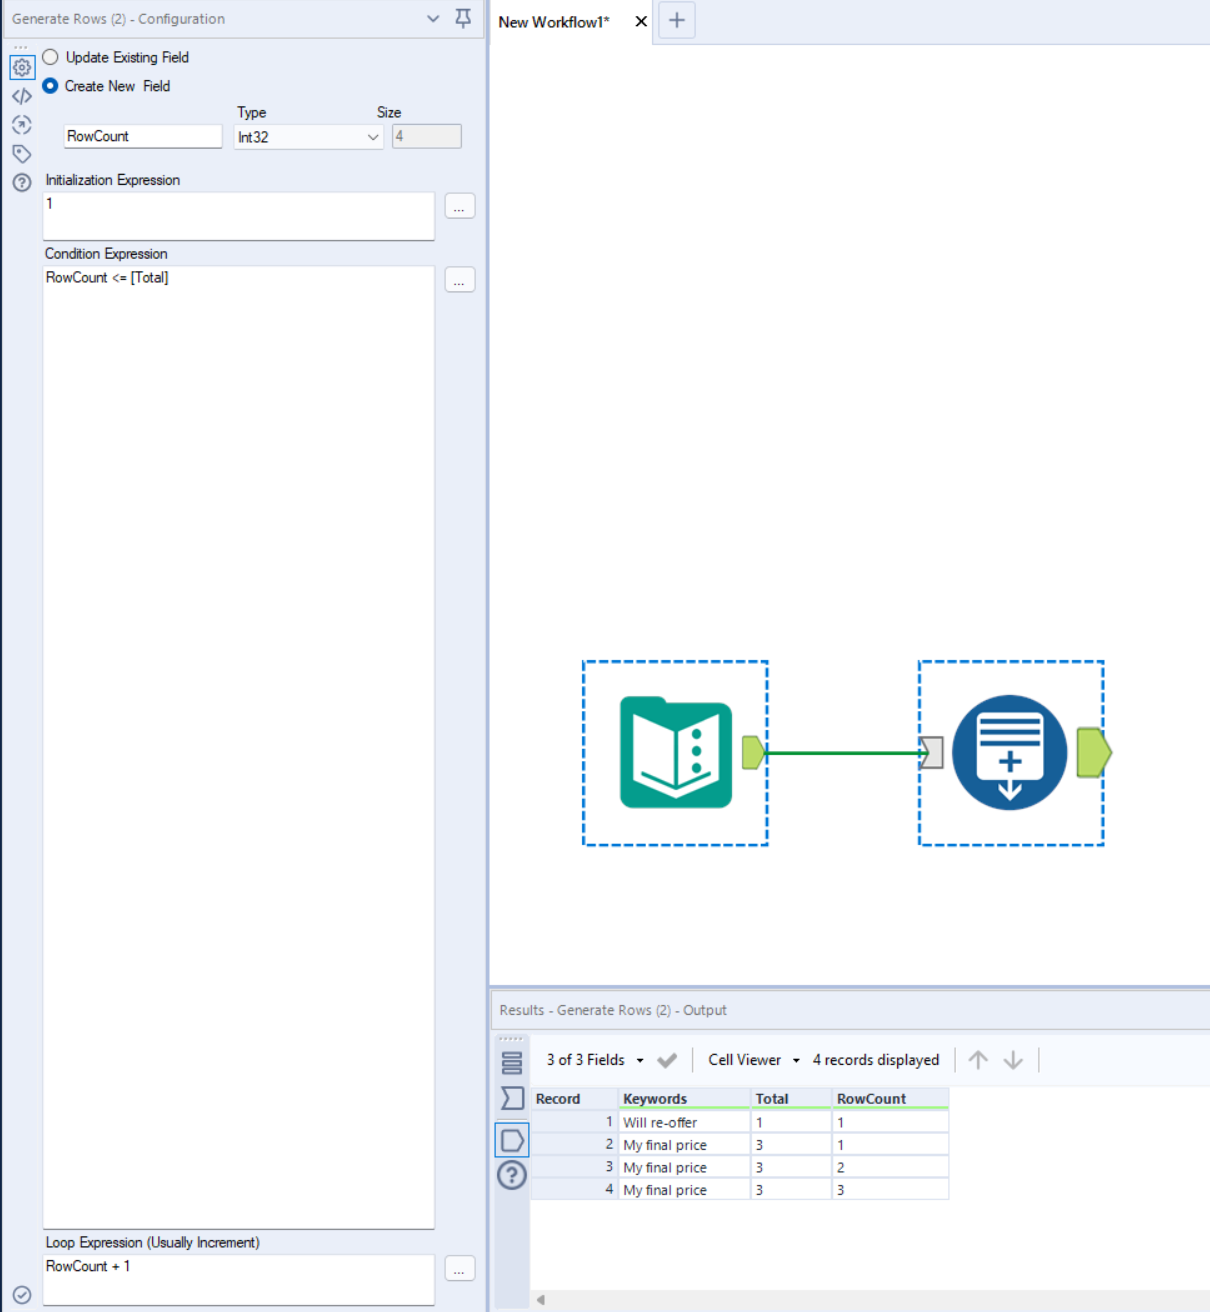The height and width of the screenshot is (1312, 1210).
Task: Open the Loop Expression editor with ellipsis button
Action: (459, 1269)
